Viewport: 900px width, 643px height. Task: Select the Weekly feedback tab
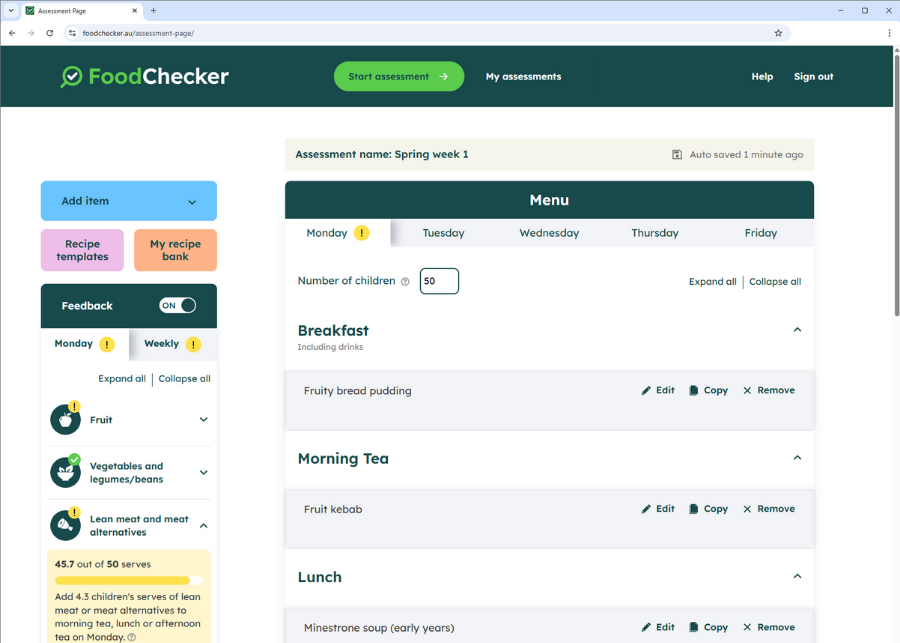172,344
